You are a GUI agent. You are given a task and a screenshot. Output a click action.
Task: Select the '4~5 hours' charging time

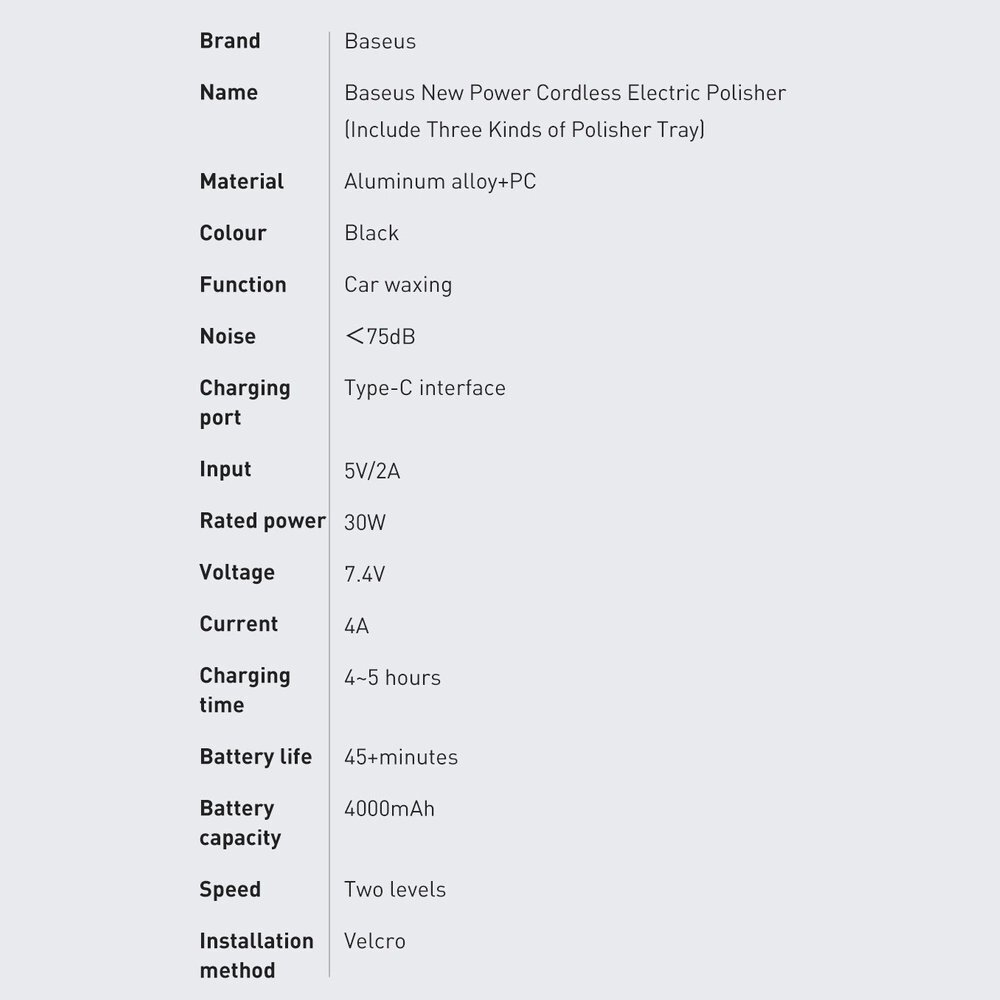pyautogui.click(x=392, y=677)
